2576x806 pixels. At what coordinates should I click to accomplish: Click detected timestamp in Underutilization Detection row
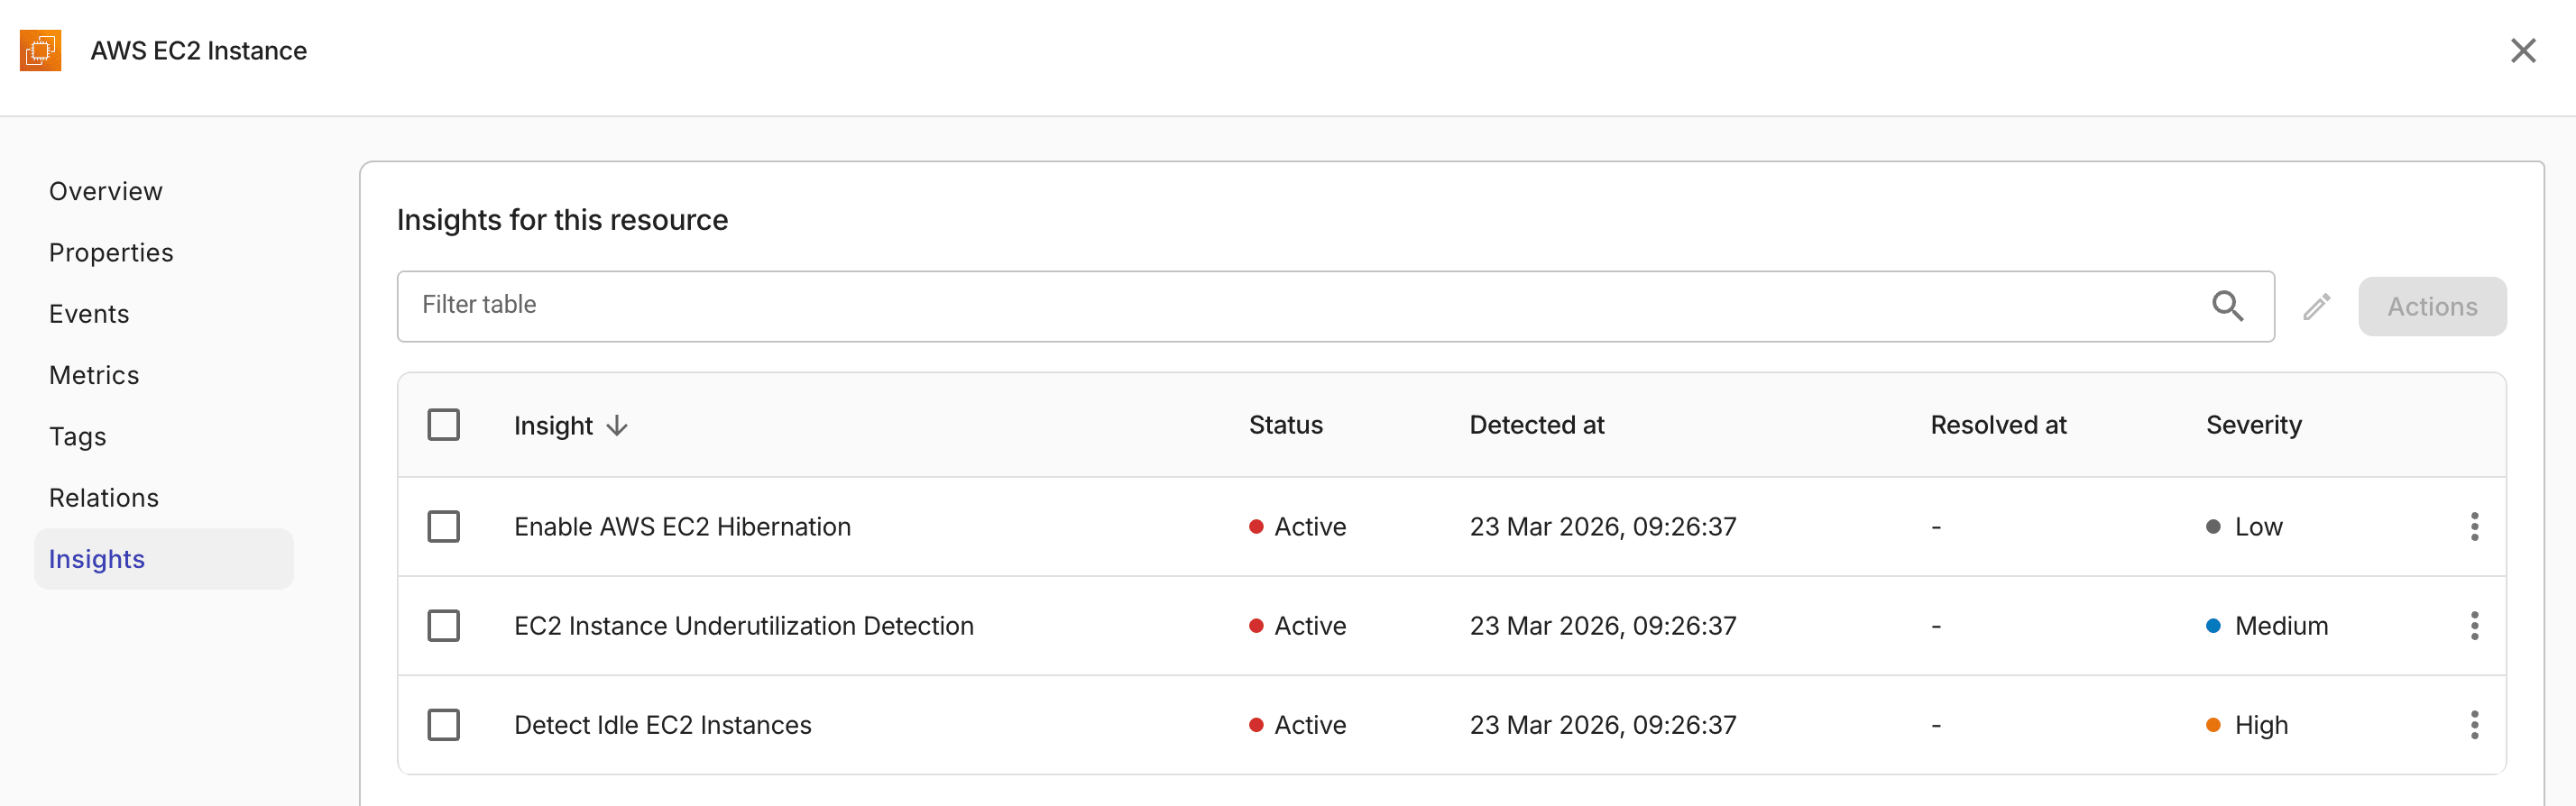(1602, 626)
